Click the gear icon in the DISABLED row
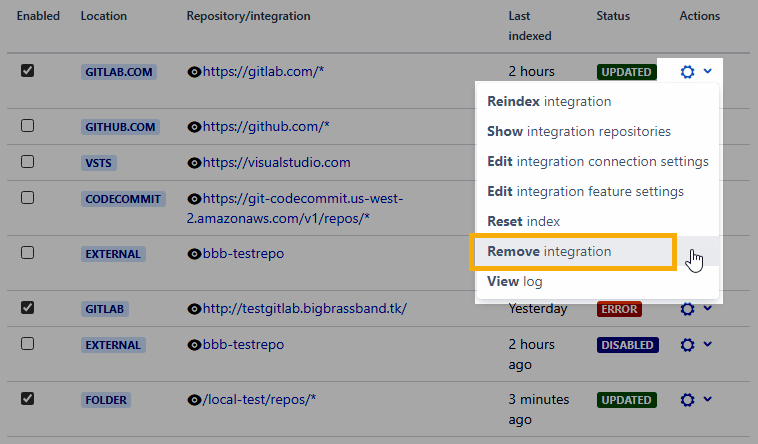Image resolution: width=758 pixels, height=444 pixels. click(687, 345)
